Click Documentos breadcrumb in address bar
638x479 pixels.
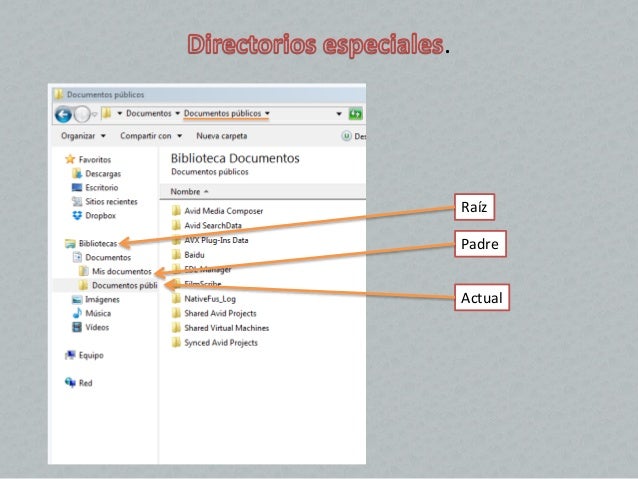pos(149,114)
